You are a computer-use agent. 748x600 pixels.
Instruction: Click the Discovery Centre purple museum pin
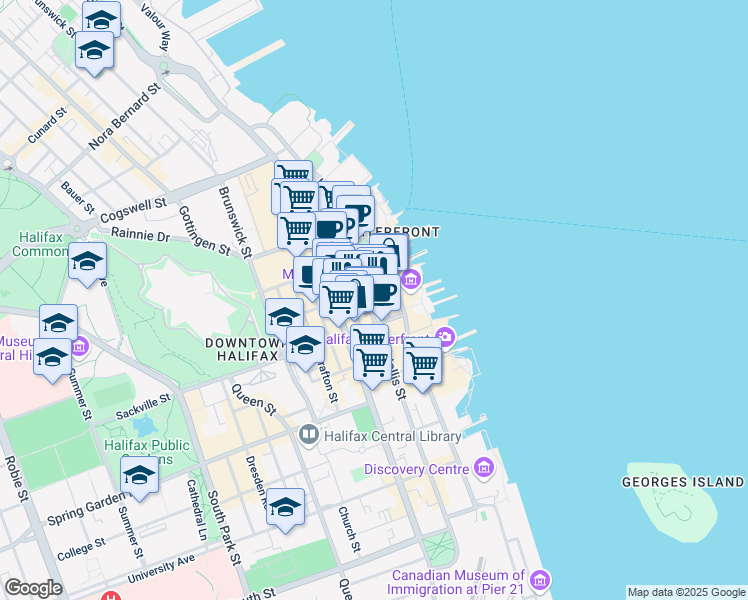[484, 468]
